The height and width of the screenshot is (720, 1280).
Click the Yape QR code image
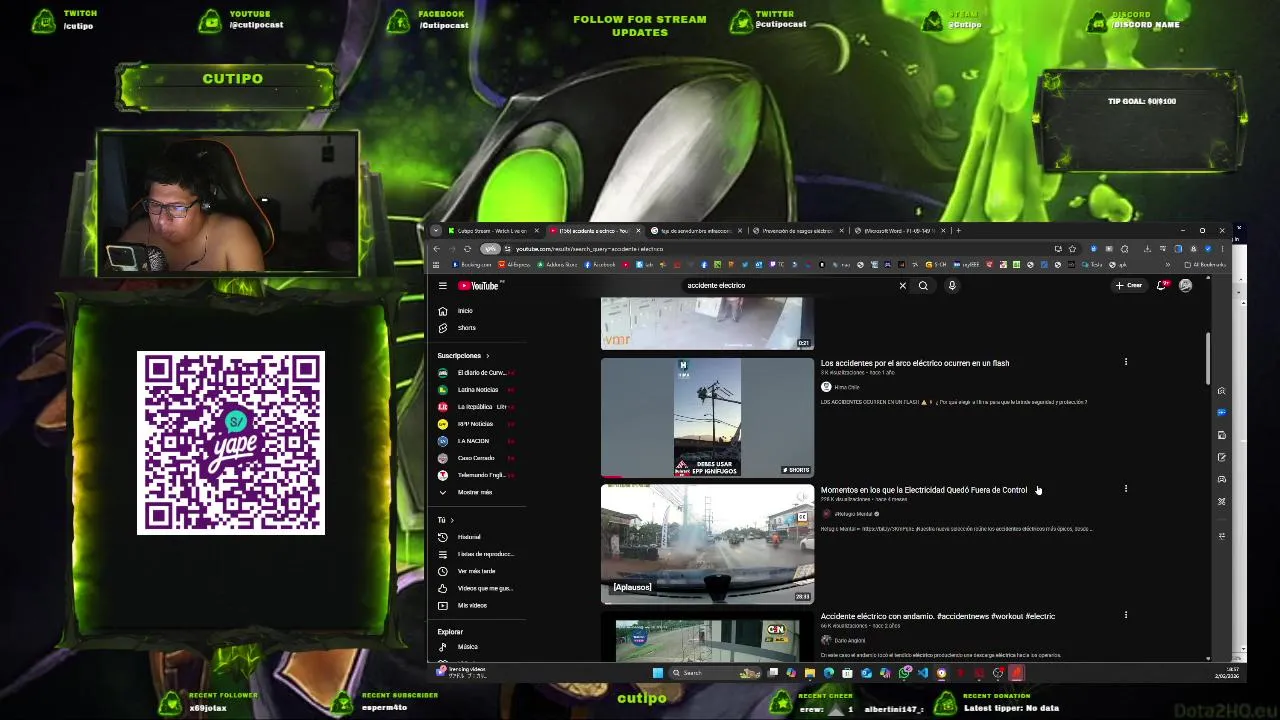tap(231, 443)
